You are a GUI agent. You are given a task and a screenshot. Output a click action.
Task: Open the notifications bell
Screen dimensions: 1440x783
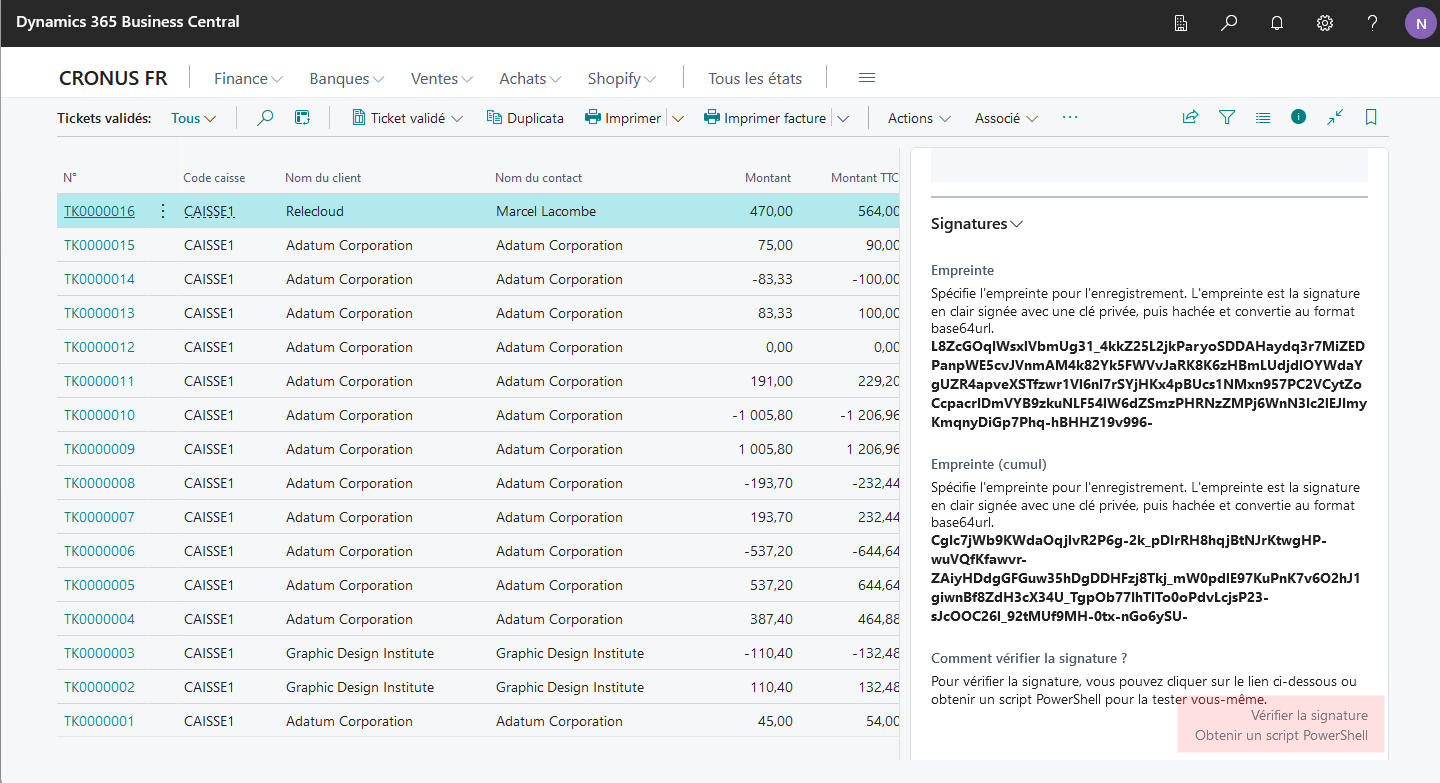point(1277,23)
